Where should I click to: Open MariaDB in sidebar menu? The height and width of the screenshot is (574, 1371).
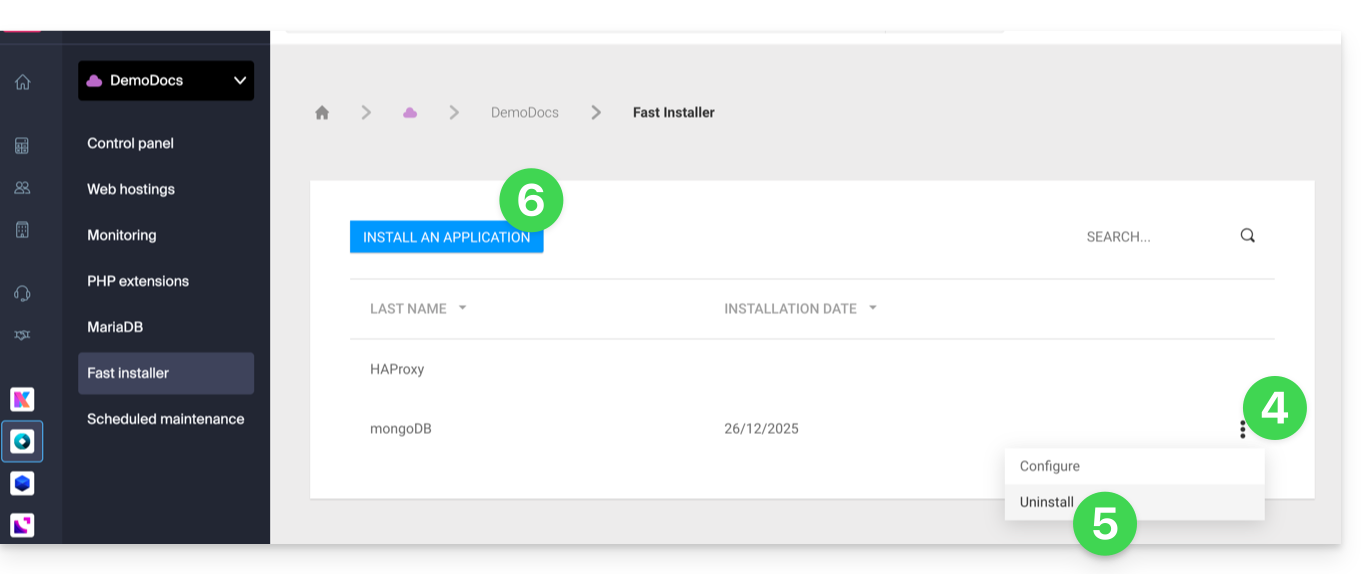pyautogui.click(x=115, y=327)
